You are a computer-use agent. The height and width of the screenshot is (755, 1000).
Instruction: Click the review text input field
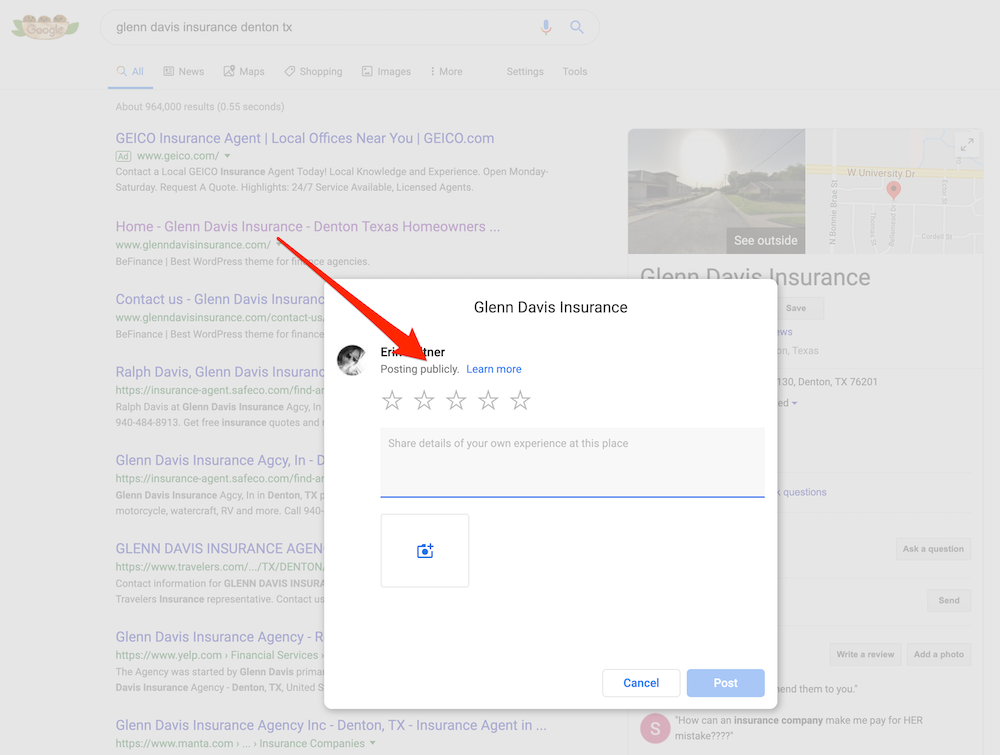click(573, 462)
